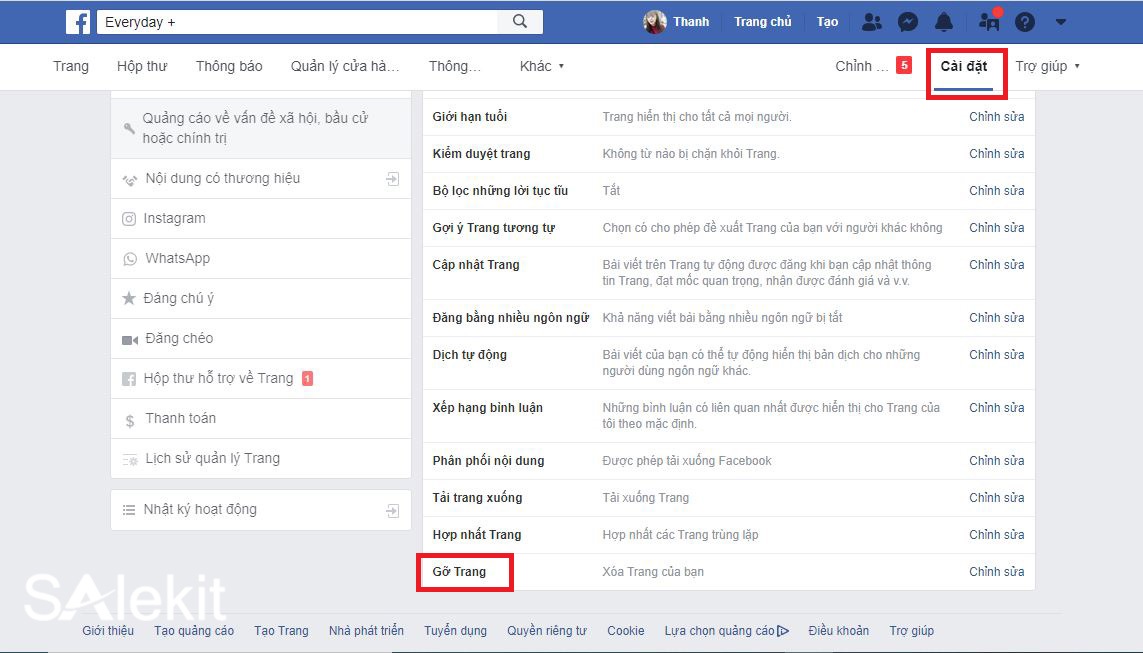The height and width of the screenshot is (653, 1143).
Task: Expand the Trợ giúp dropdown on the right
Action: click(x=1047, y=65)
